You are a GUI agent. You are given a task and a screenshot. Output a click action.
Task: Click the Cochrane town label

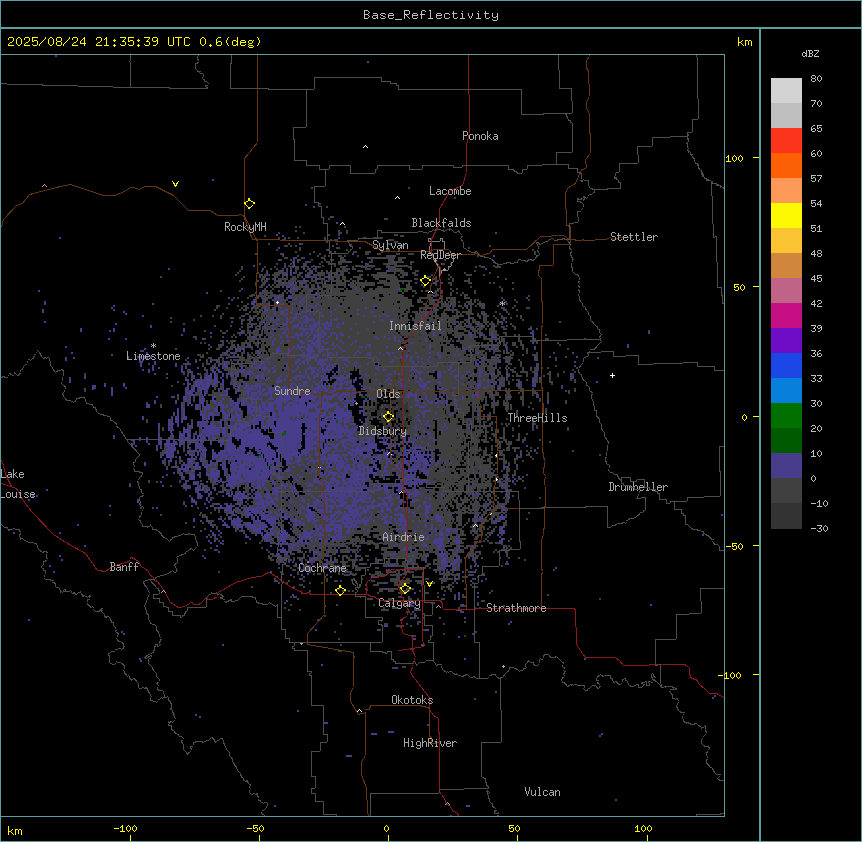322,568
